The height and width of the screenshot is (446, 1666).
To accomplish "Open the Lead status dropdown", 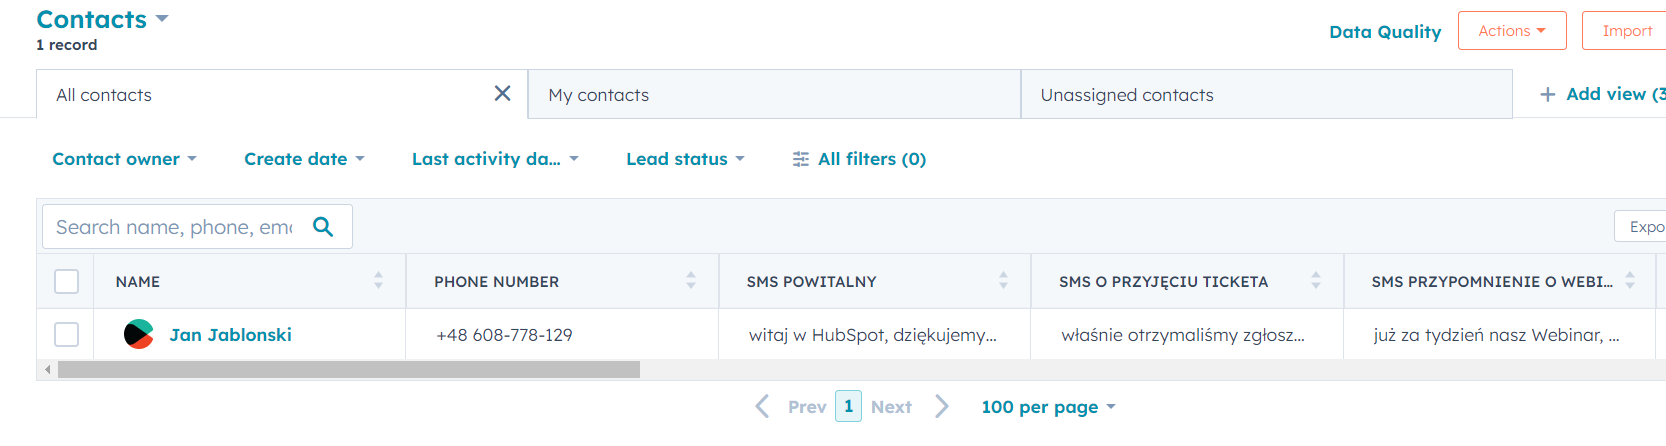I will 685,159.
